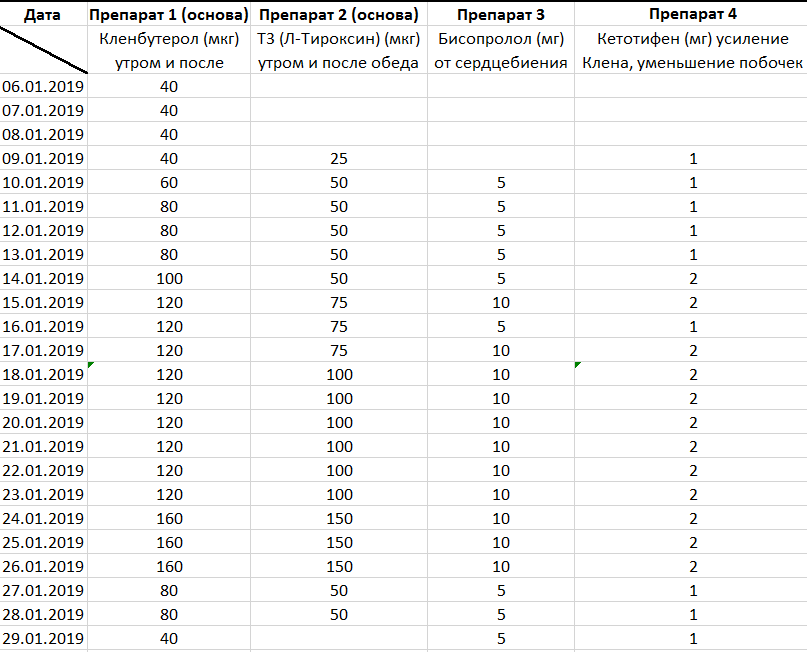This screenshot has height=652, width=807.
Task: Select Clenbuterol value 100 on 14.01.2019
Action: (x=168, y=279)
